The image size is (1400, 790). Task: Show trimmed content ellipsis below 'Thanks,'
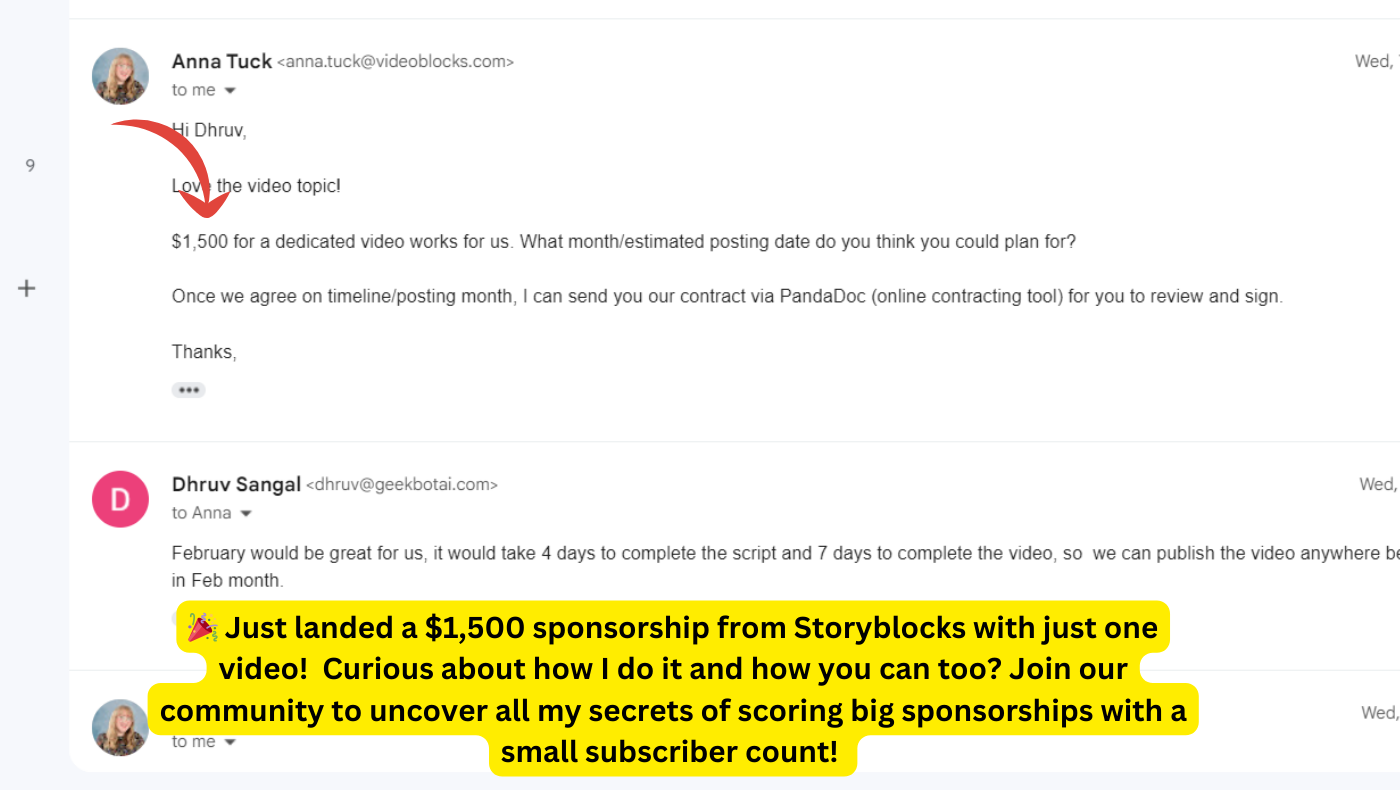click(x=188, y=390)
